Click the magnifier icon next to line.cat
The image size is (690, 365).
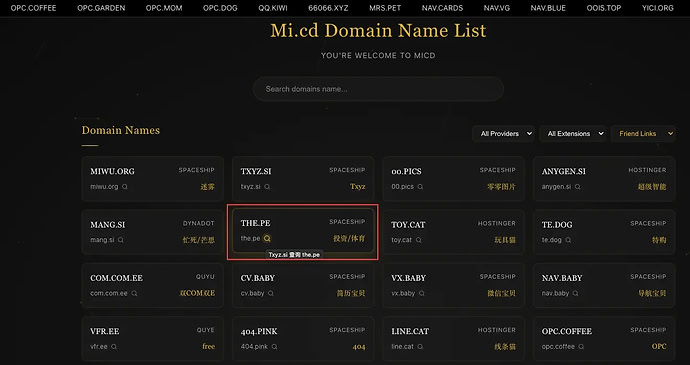[x=420, y=346]
